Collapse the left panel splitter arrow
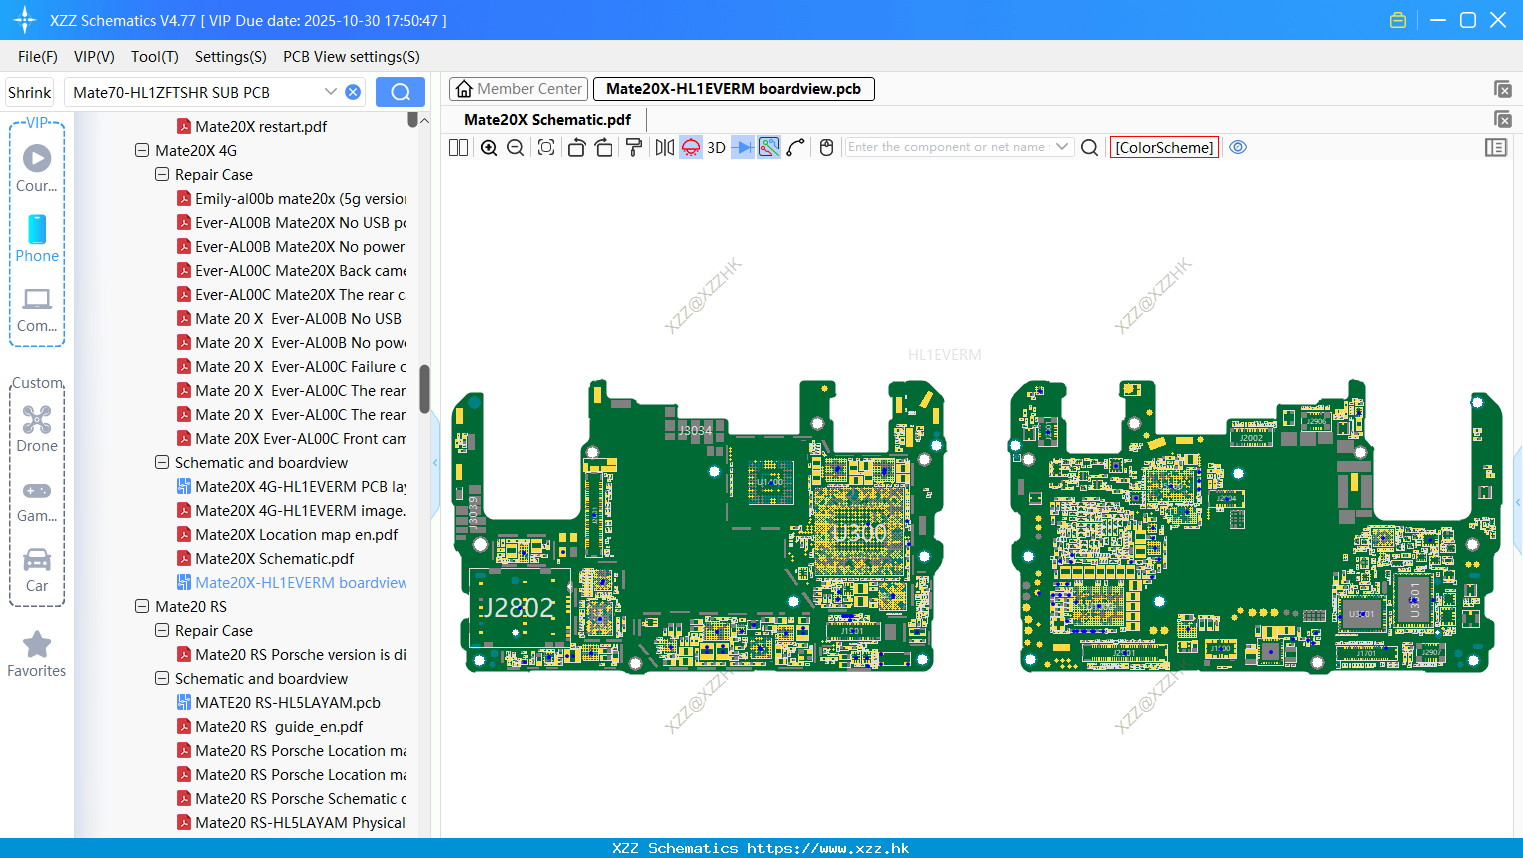 pyautogui.click(x=435, y=463)
